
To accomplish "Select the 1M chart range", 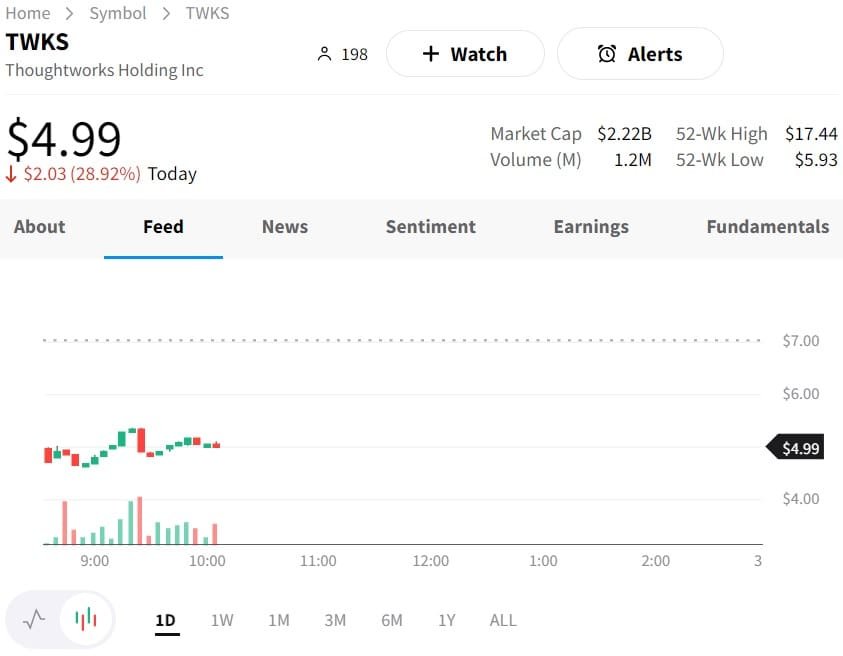I will click(x=279, y=620).
